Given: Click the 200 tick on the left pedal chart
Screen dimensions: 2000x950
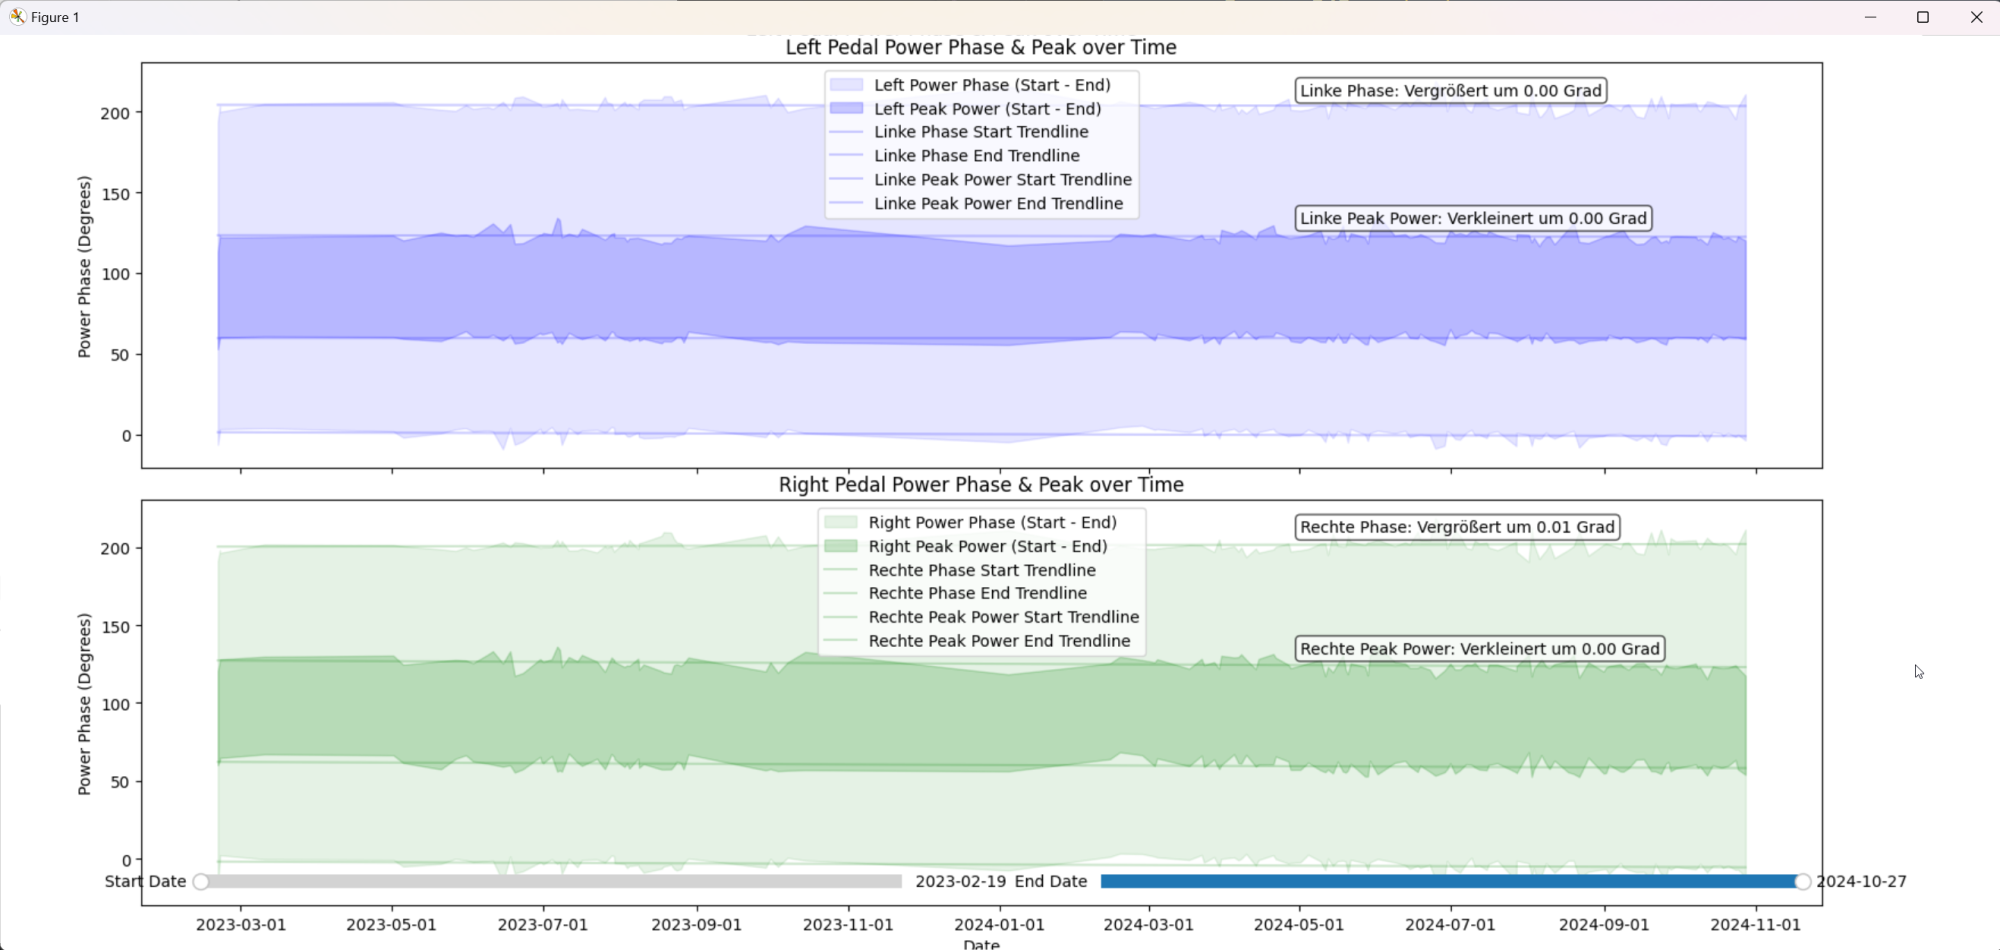Looking at the screenshot, I should click(115, 113).
